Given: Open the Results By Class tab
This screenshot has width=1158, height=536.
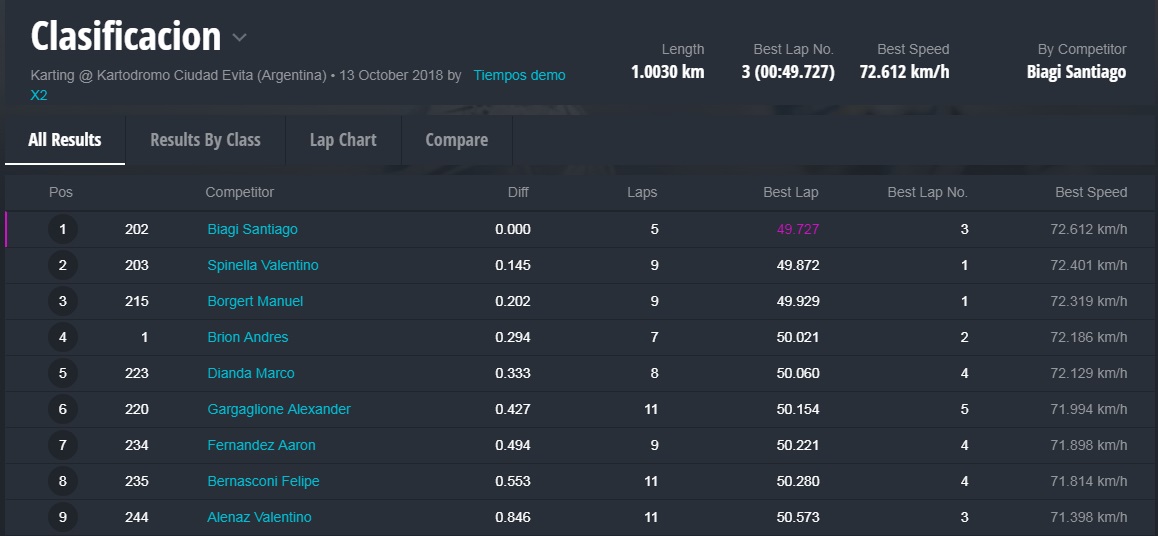Looking at the screenshot, I should (x=205, y=140).
